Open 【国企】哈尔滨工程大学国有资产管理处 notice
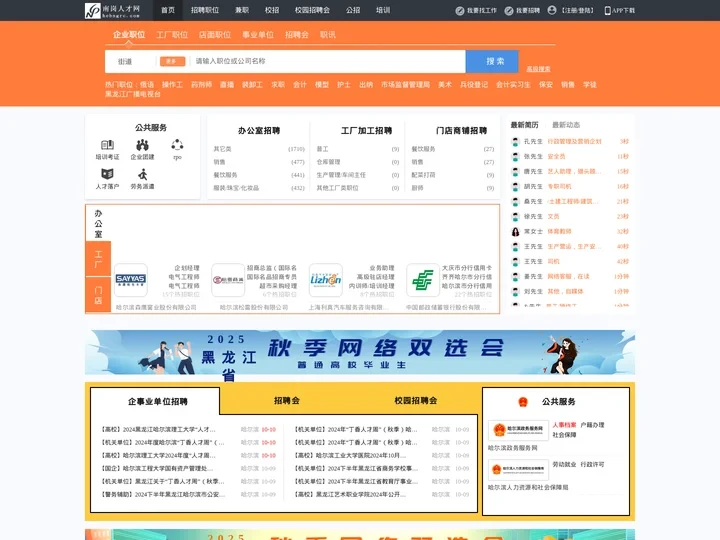 click(x=157, y=468)
